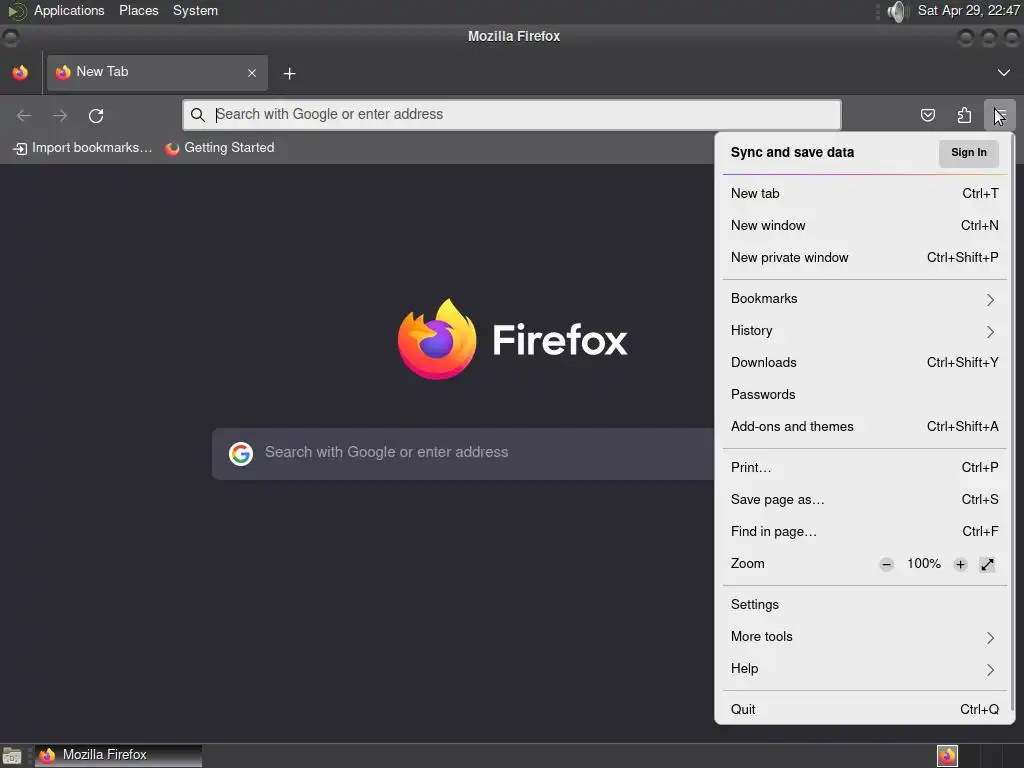
Task: Click the Forward navigation arrow
Action: (x=60, y=116)
